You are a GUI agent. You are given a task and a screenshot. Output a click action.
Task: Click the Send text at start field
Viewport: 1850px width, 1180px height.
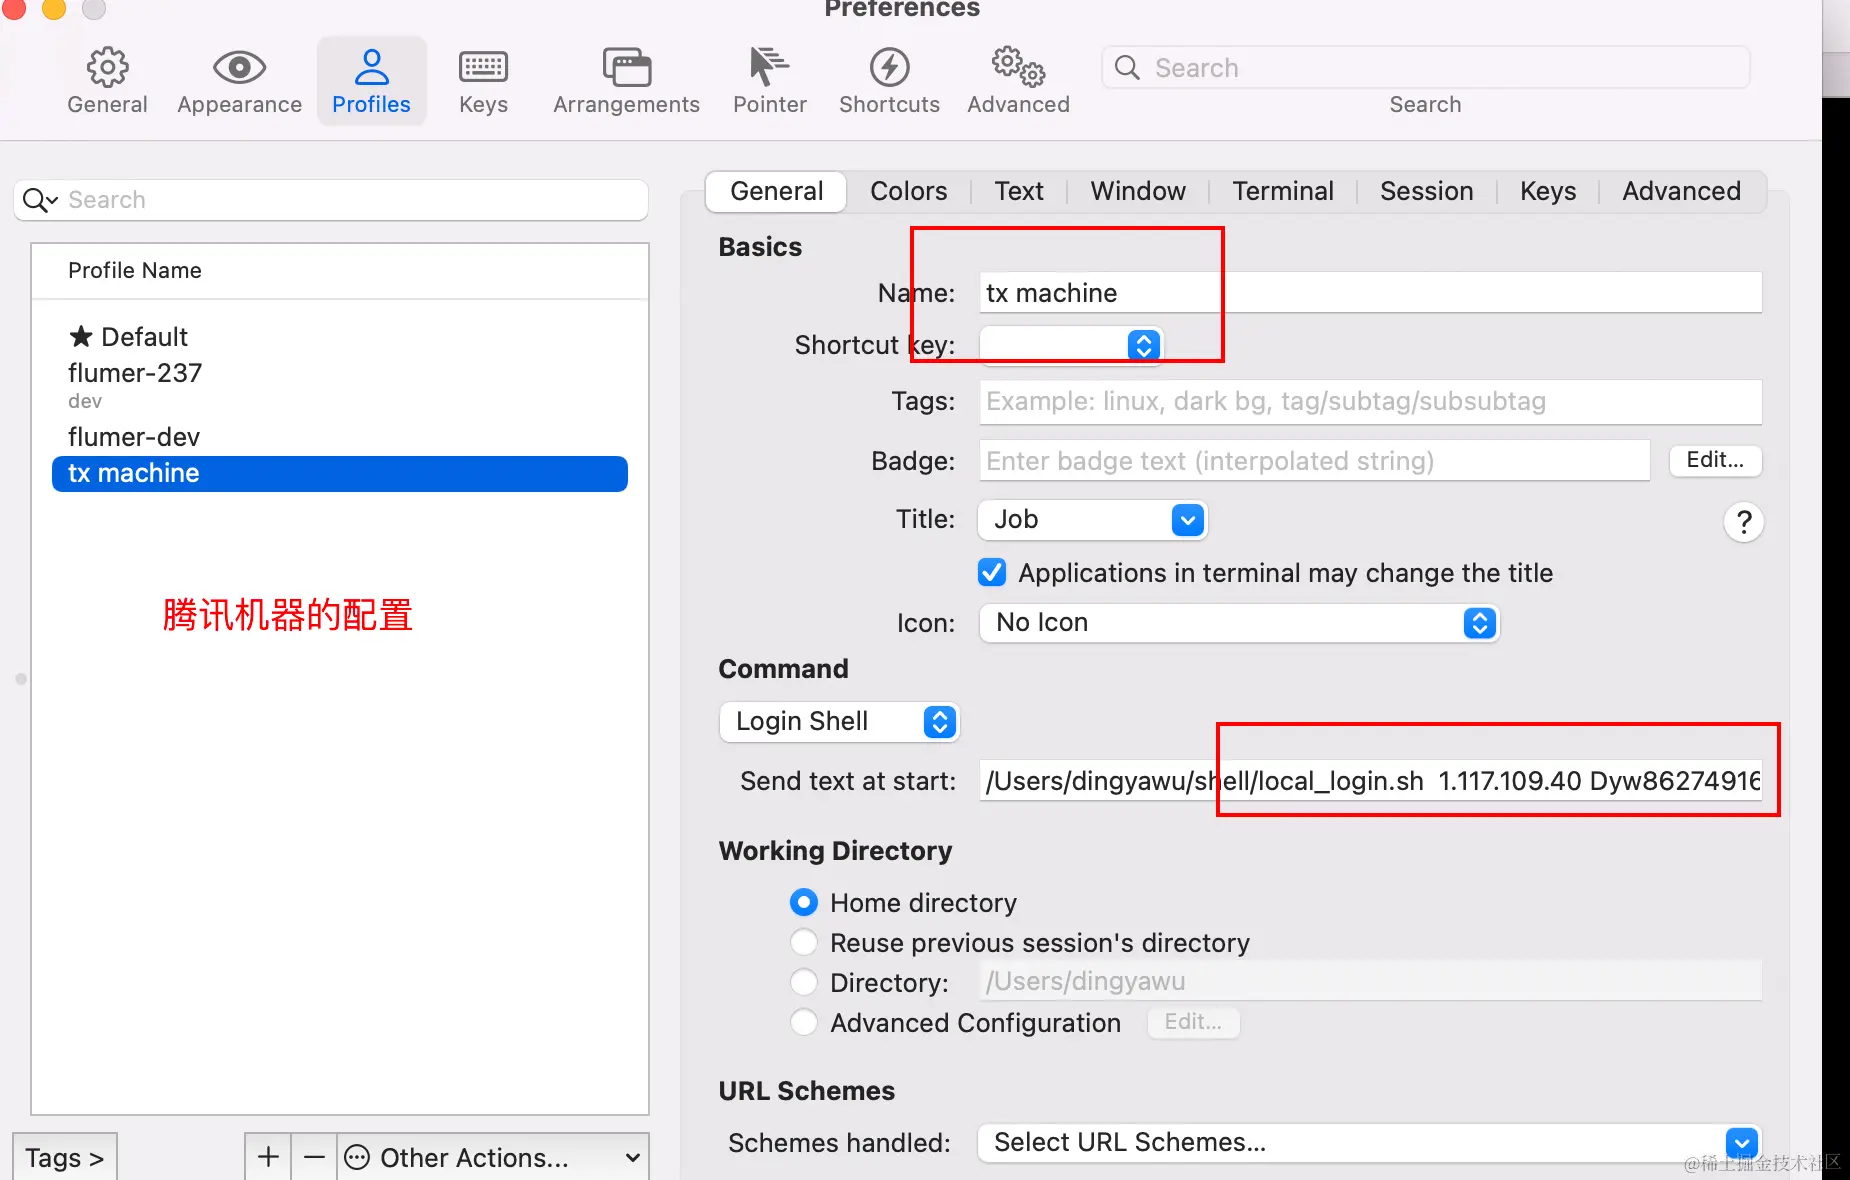point(1370,781)
